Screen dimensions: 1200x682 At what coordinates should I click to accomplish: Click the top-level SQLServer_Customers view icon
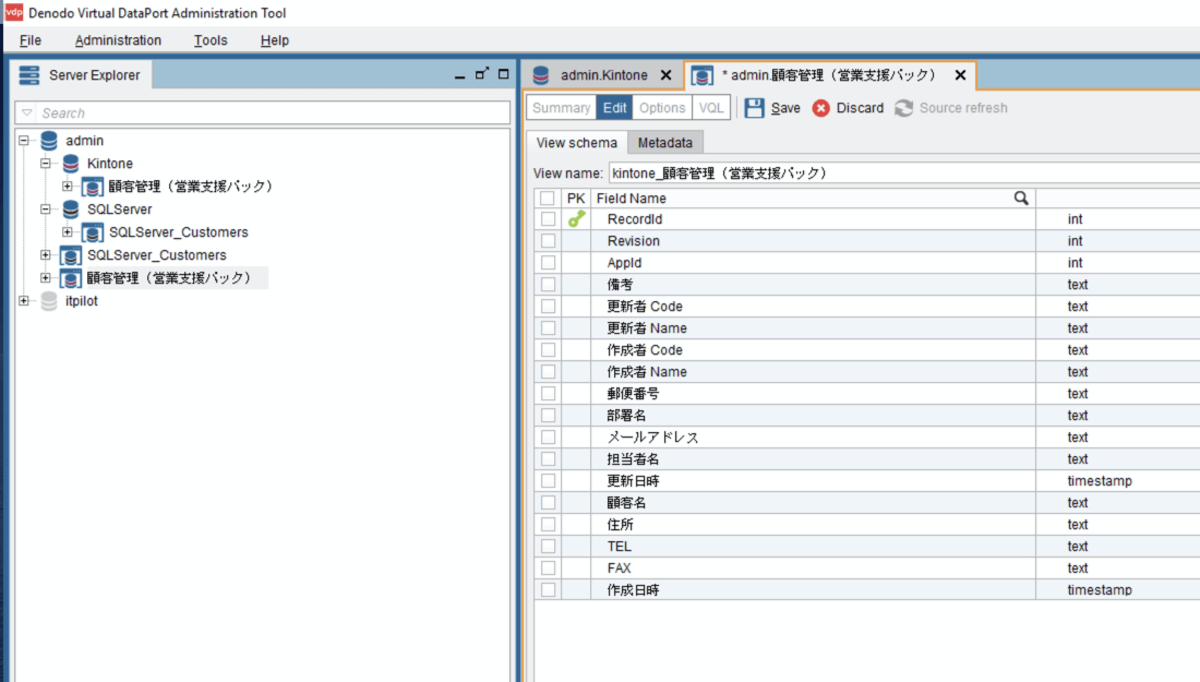click(x=71, y=255)
